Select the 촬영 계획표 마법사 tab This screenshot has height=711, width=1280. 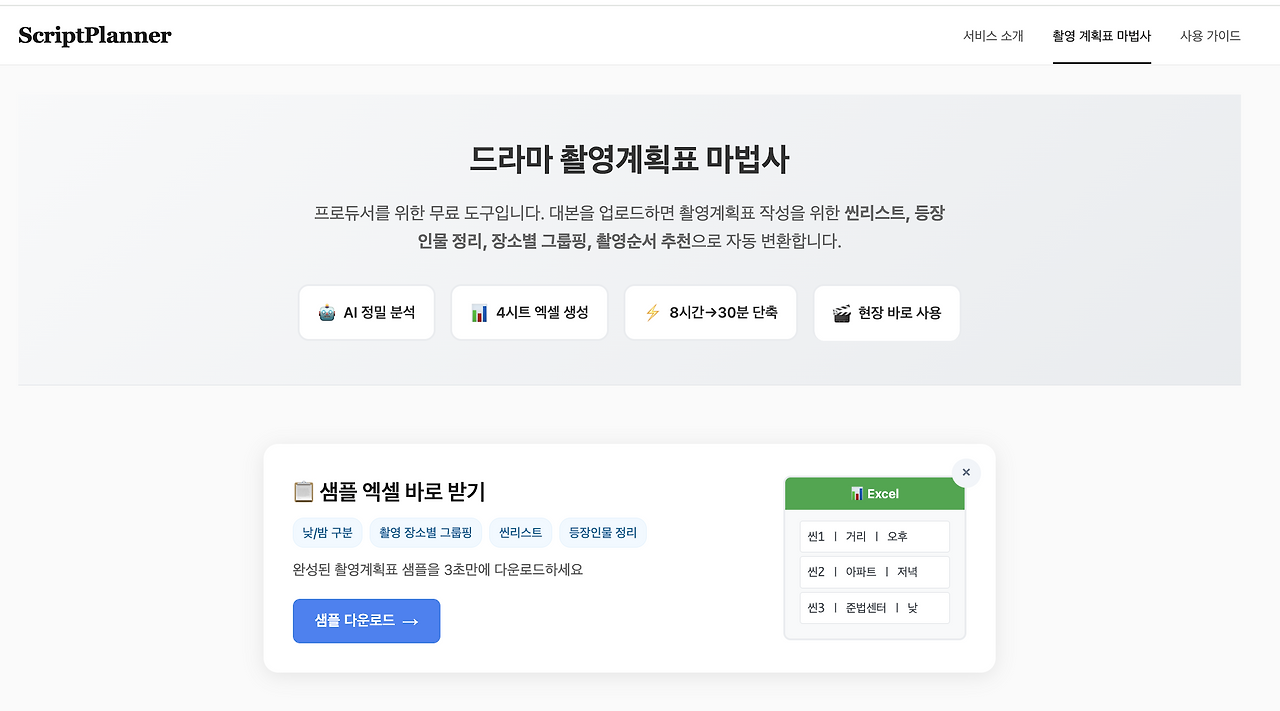click(x=1101, y=35)
